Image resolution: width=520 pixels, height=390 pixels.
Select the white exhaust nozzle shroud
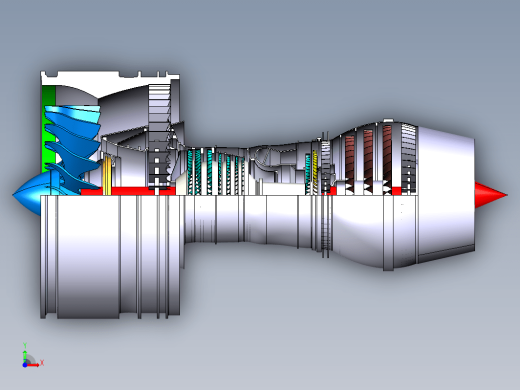446,195
